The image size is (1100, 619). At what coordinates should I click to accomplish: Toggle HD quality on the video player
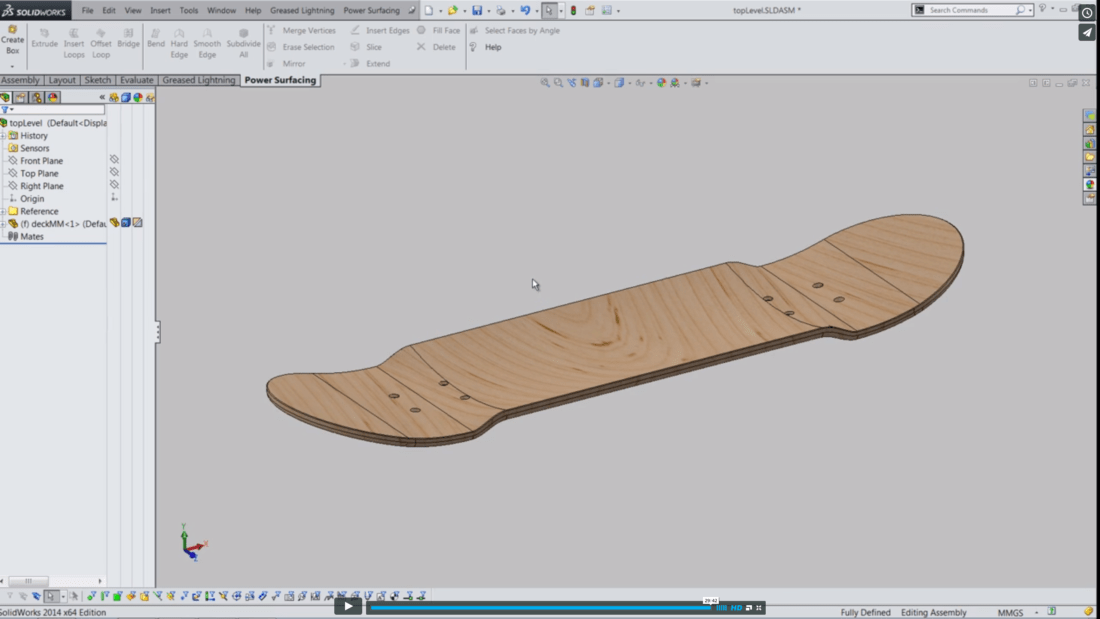pos(737,606)
